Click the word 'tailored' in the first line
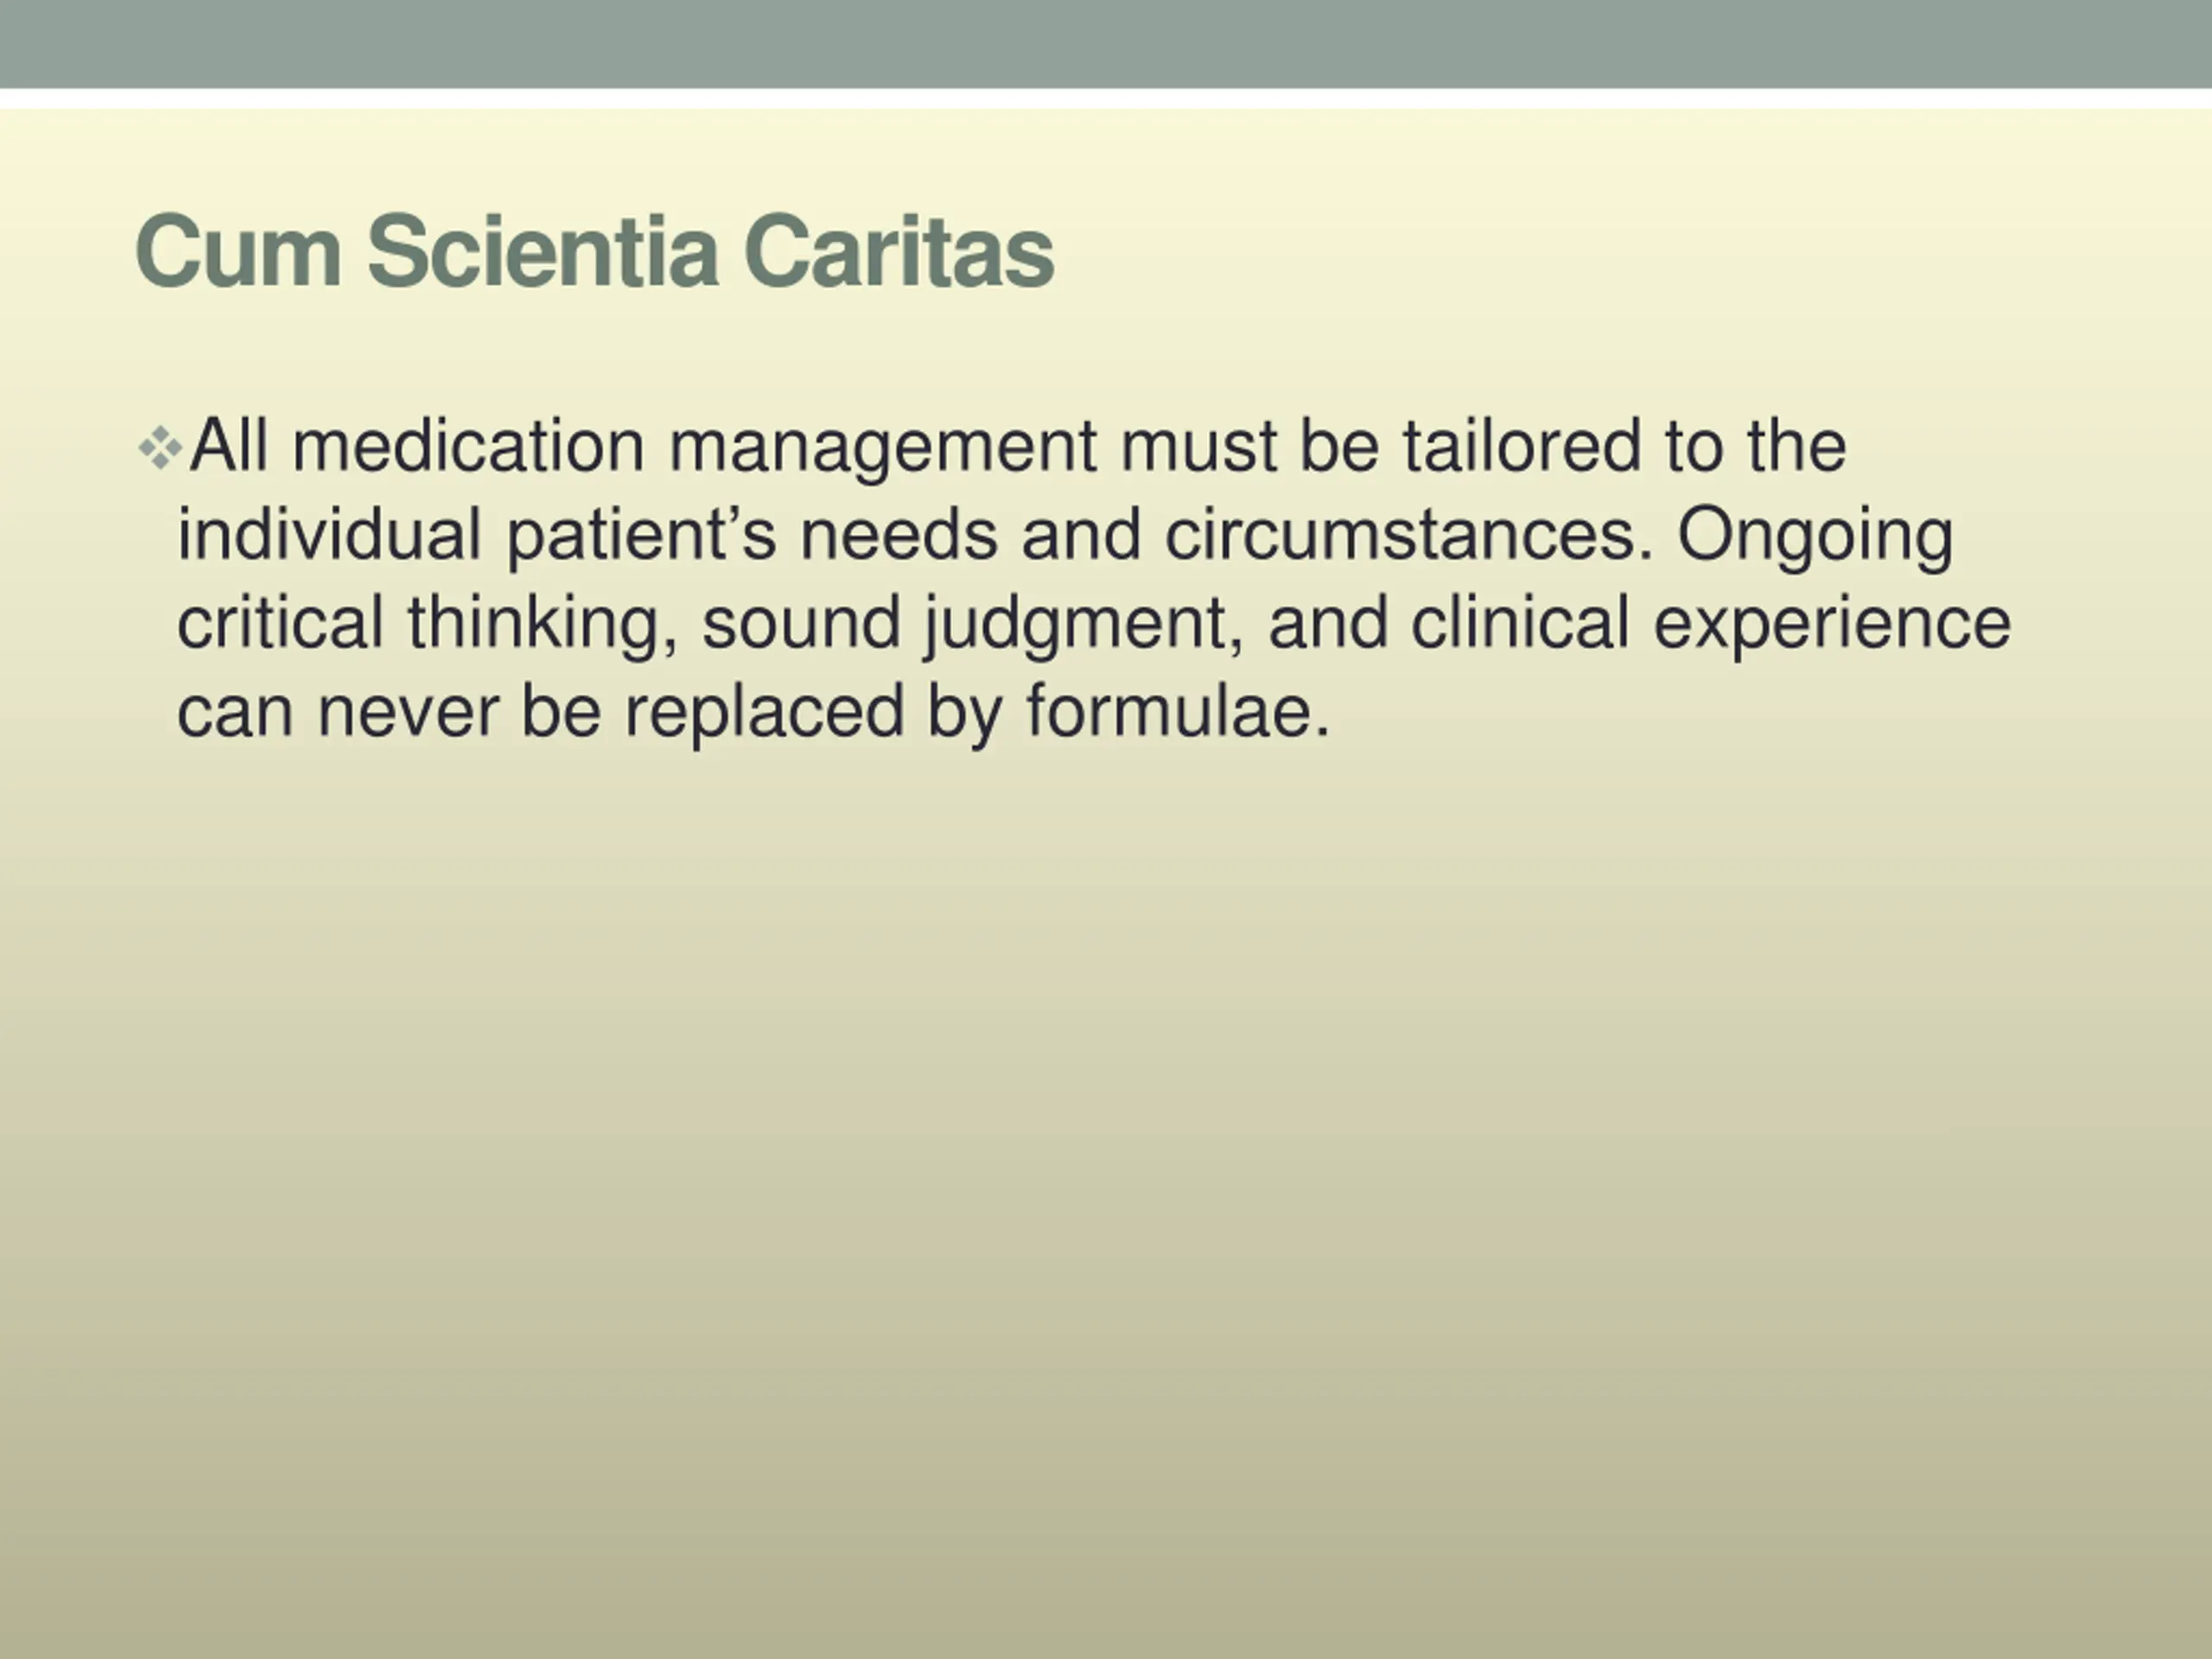This screenshot has width=2212, height=1659. (x=1521, y=445)
